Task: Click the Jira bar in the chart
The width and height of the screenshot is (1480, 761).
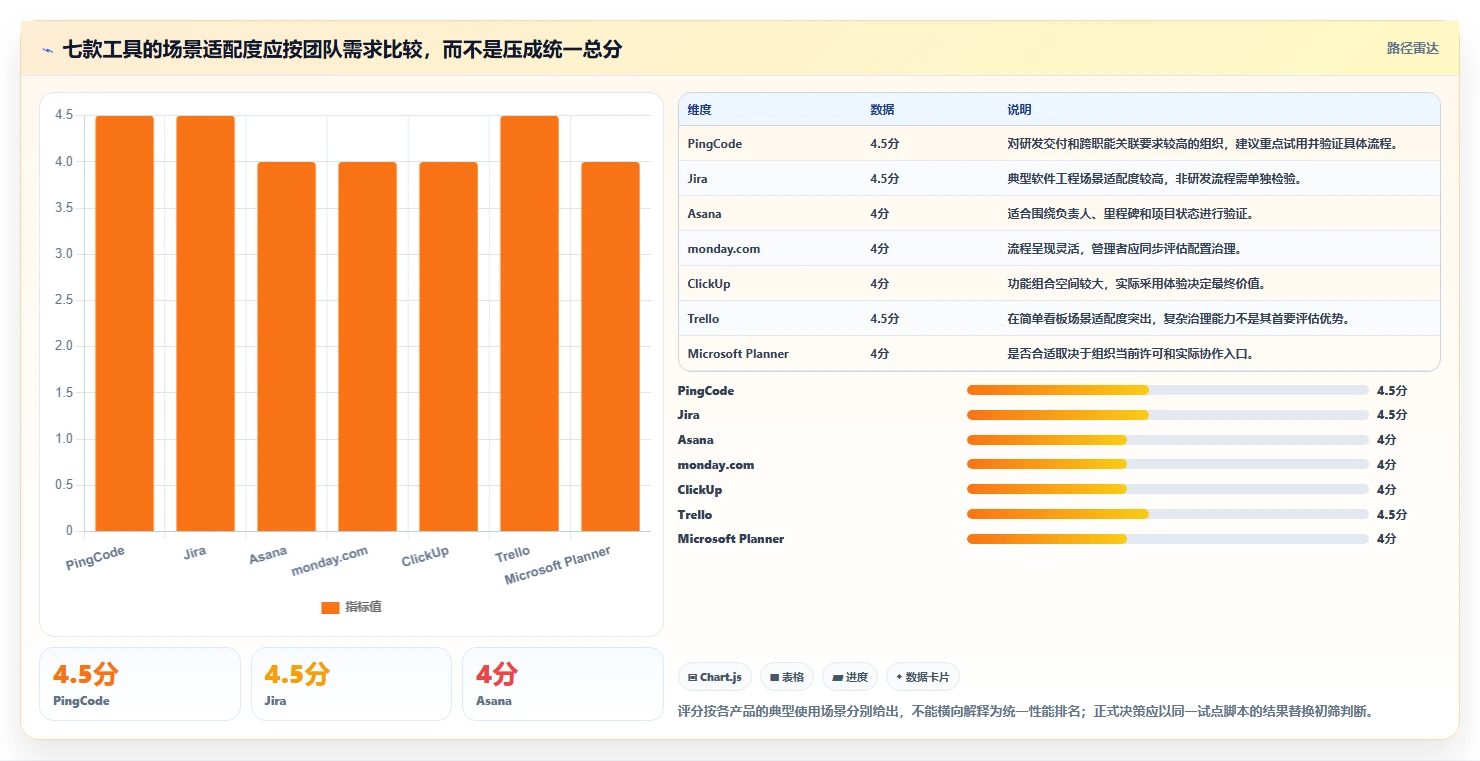Action: (x=205, y=323)
